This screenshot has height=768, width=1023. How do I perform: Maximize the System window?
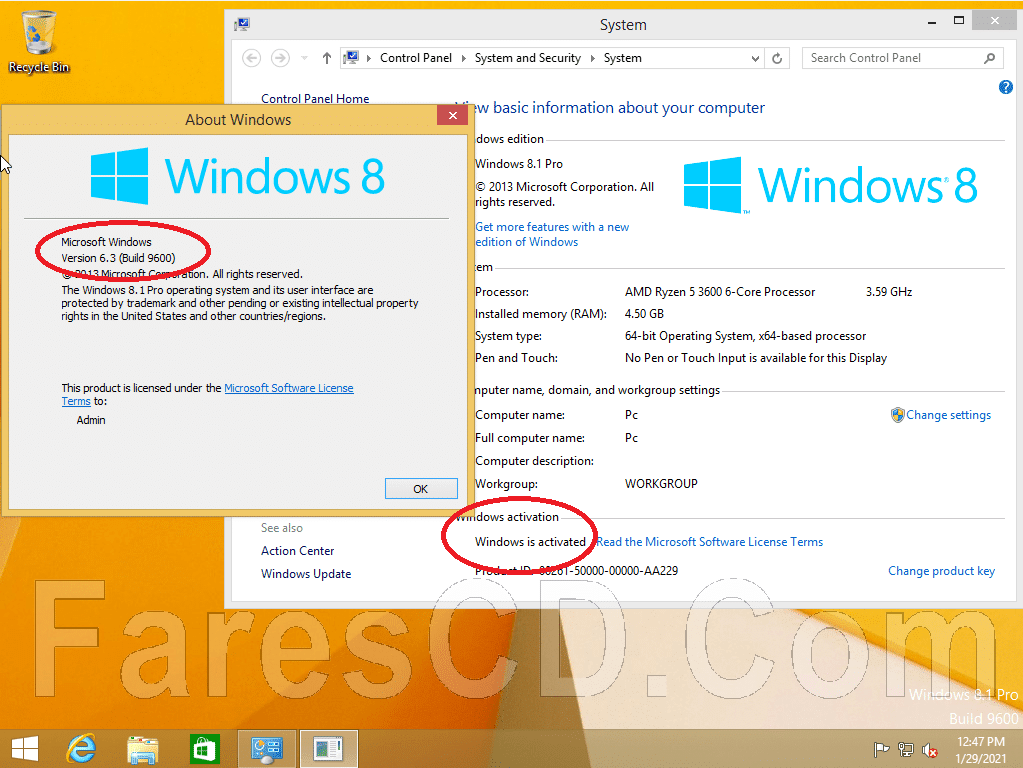coord(958,22)
